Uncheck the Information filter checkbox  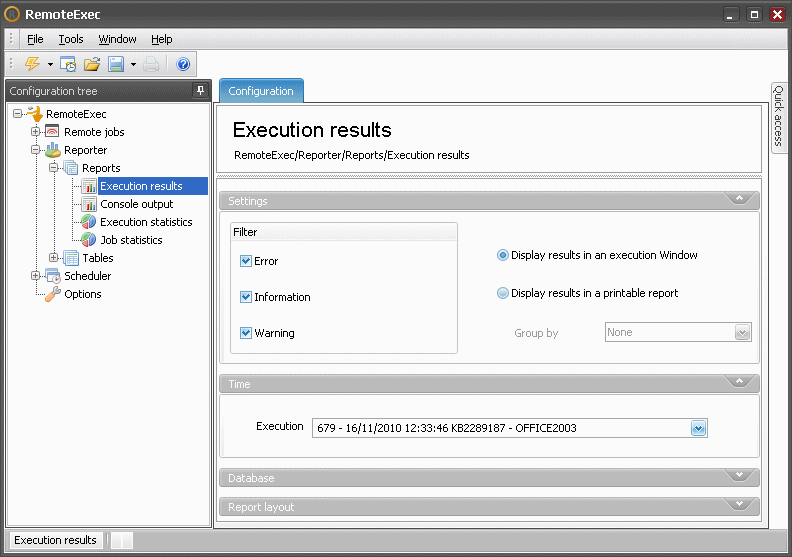[x=245, y=297]
